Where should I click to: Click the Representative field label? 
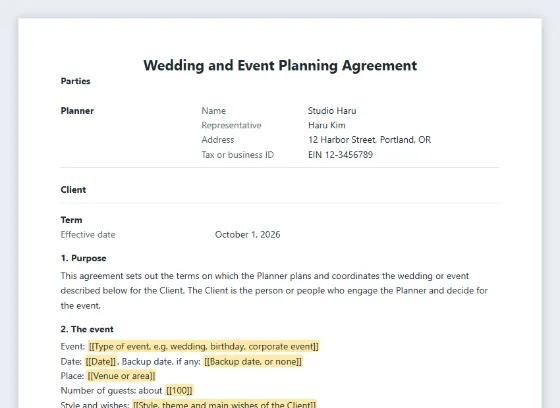pyautogui.click(x=231, y=125)
